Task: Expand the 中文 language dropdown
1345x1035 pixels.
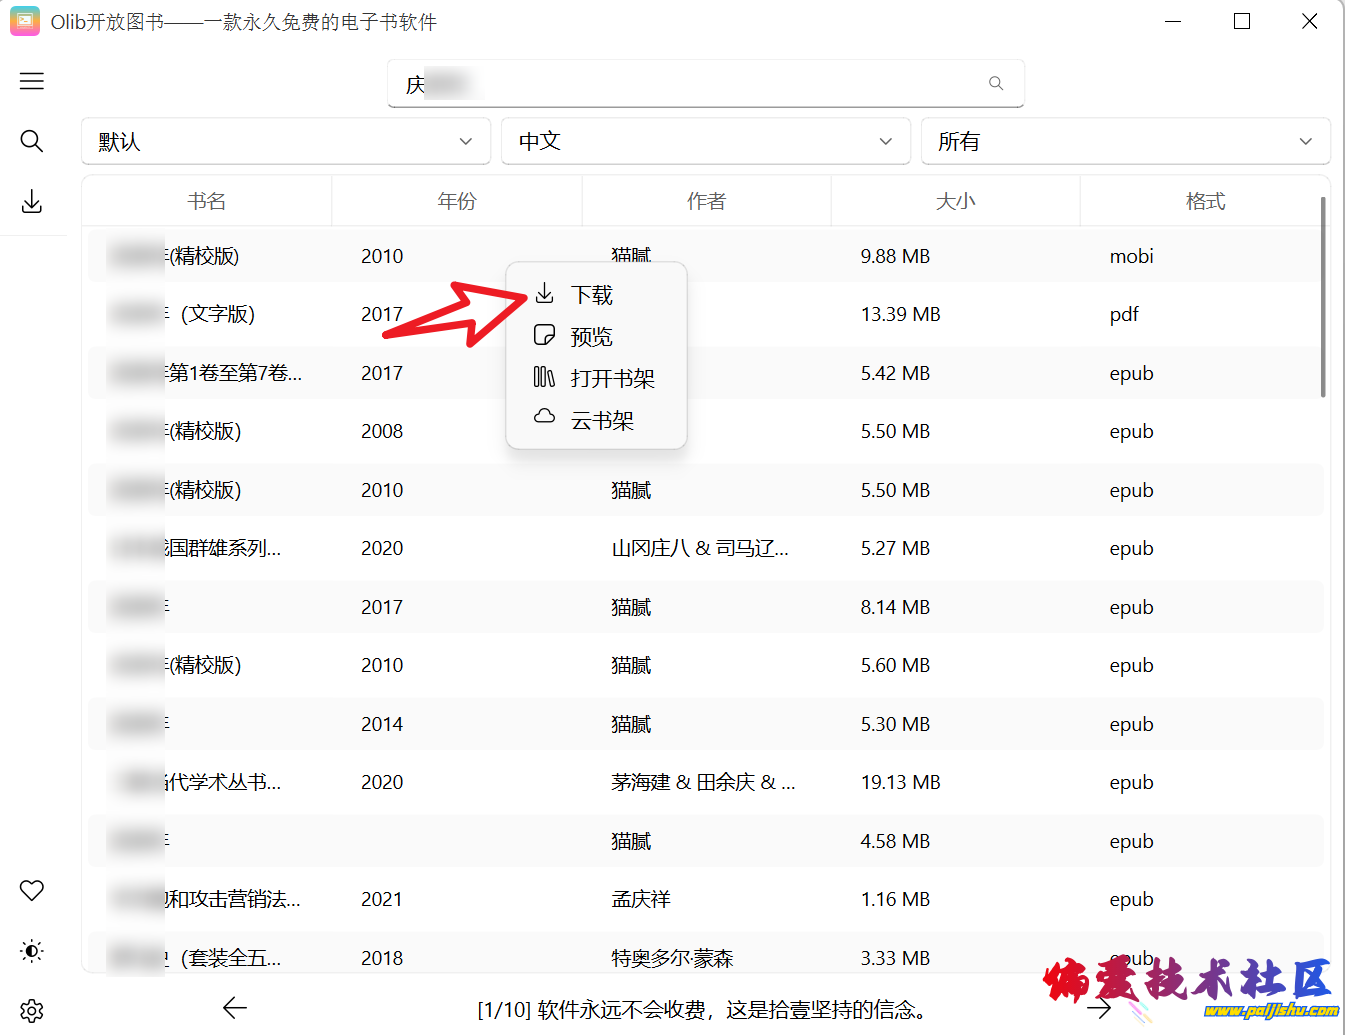Action: coord(705,142)
